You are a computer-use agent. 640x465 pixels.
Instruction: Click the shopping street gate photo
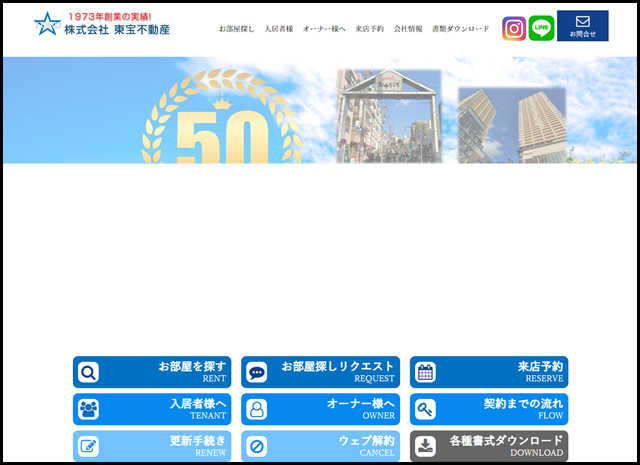(x=389, y=116)
